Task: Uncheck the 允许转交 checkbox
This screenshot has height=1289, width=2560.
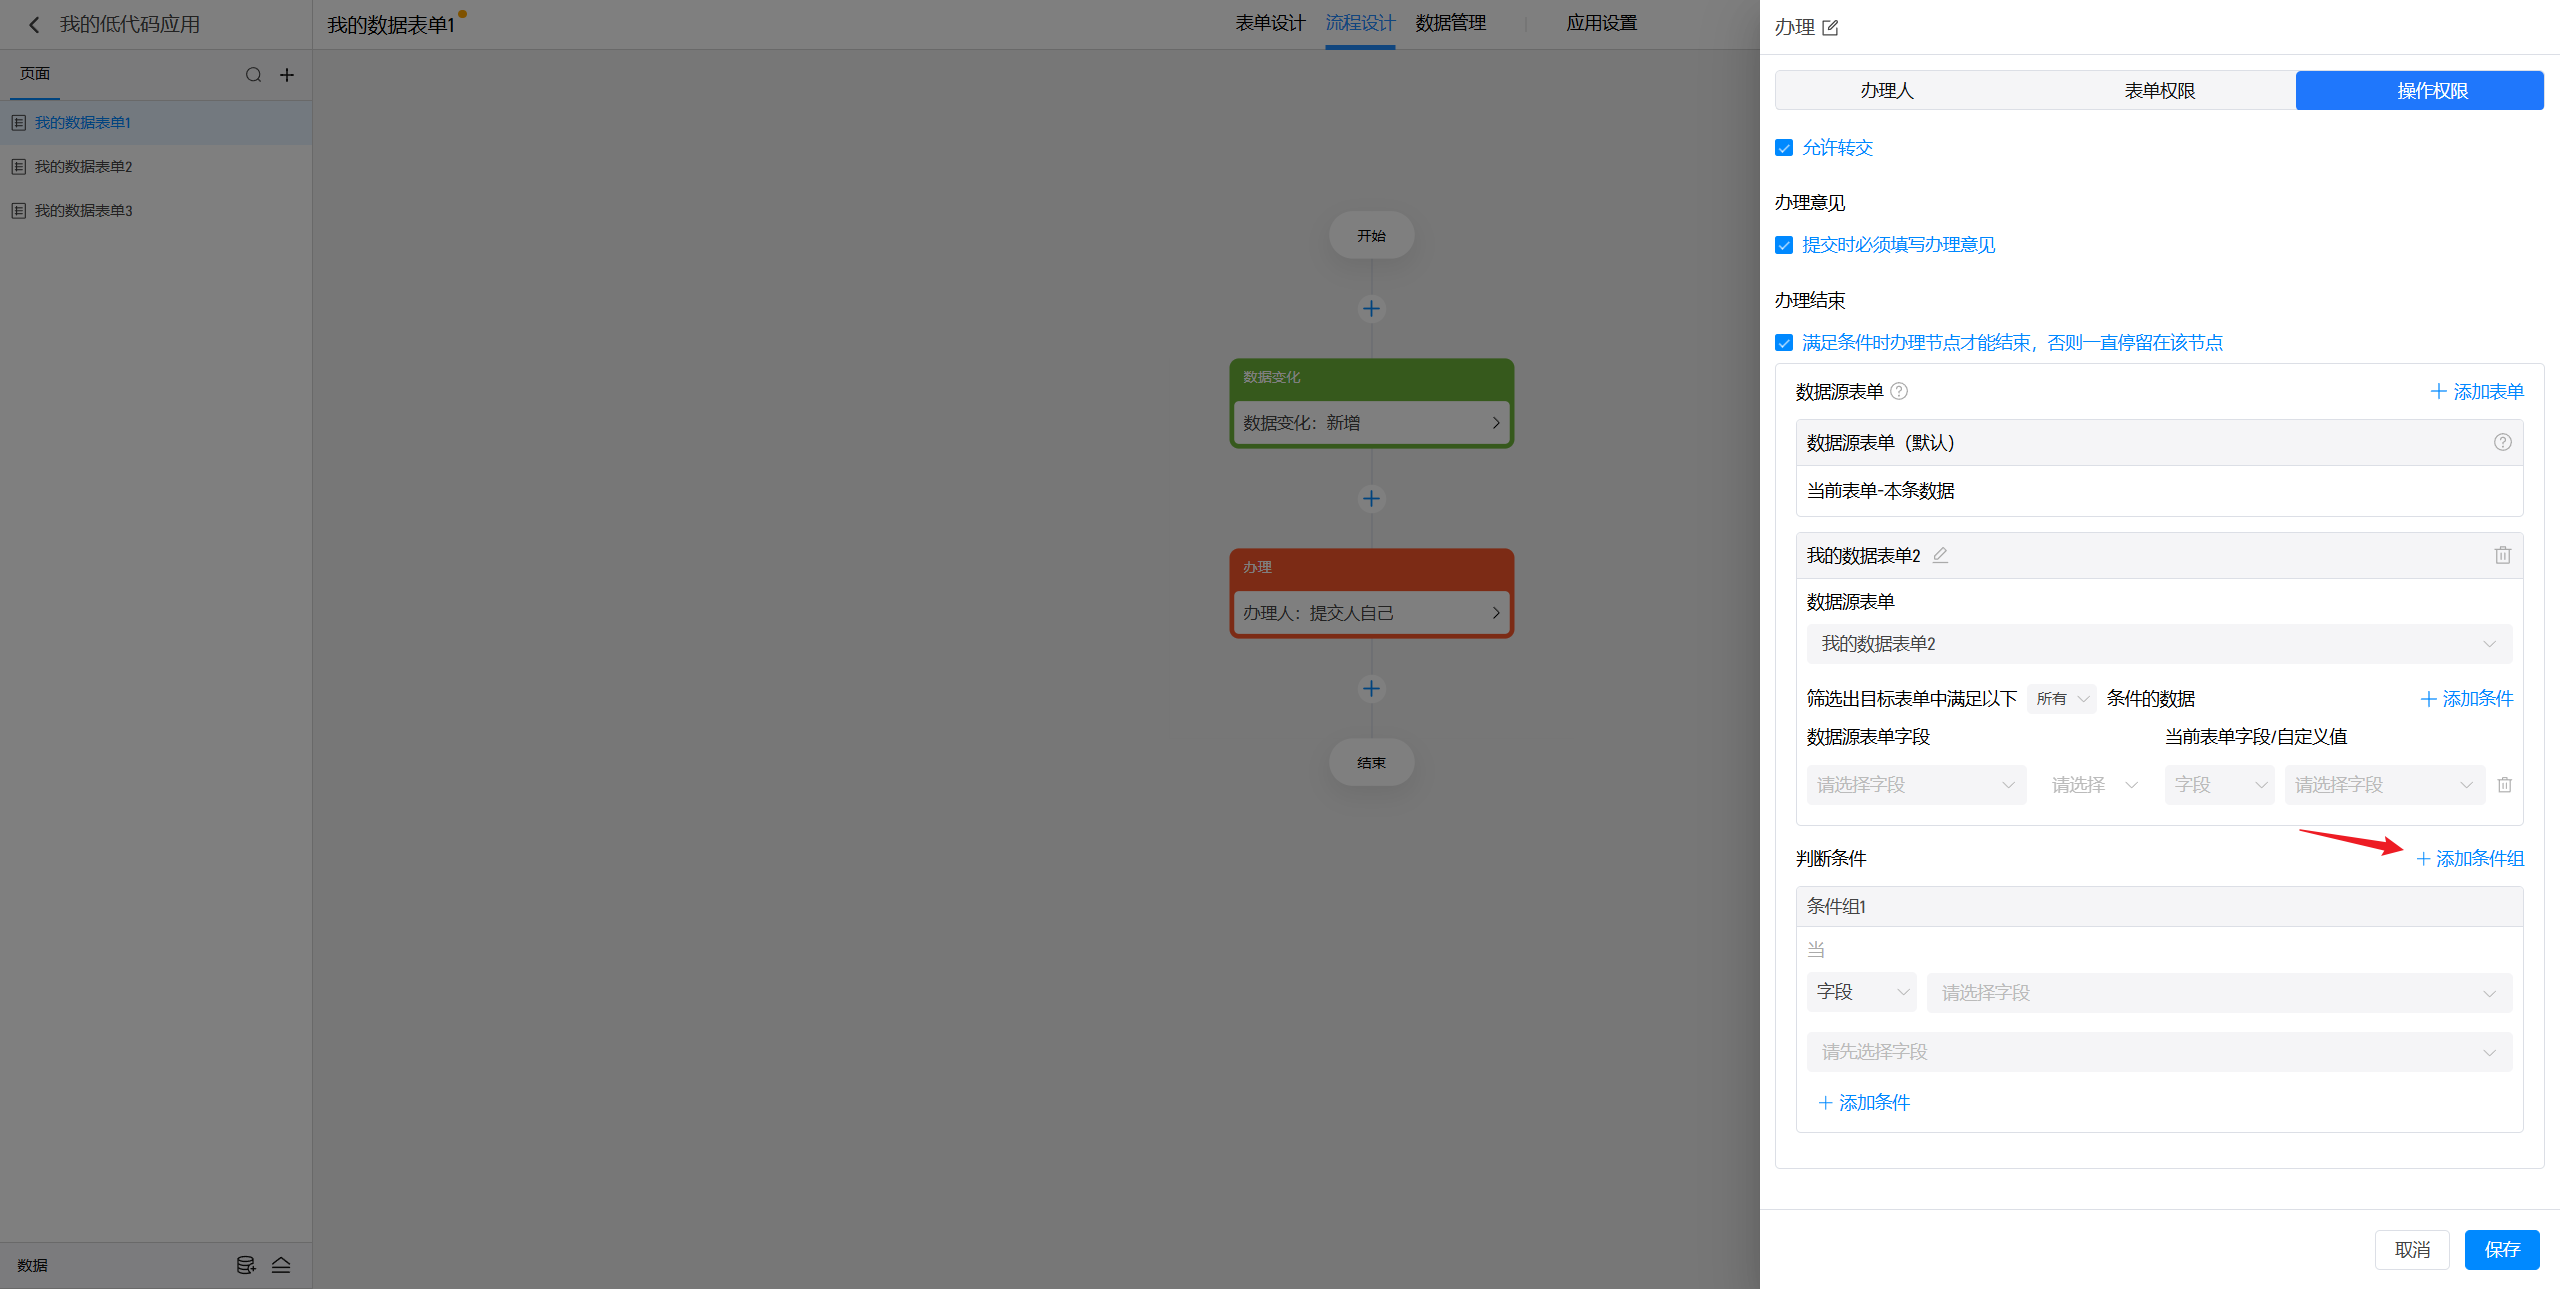Action: (1784, 148)
